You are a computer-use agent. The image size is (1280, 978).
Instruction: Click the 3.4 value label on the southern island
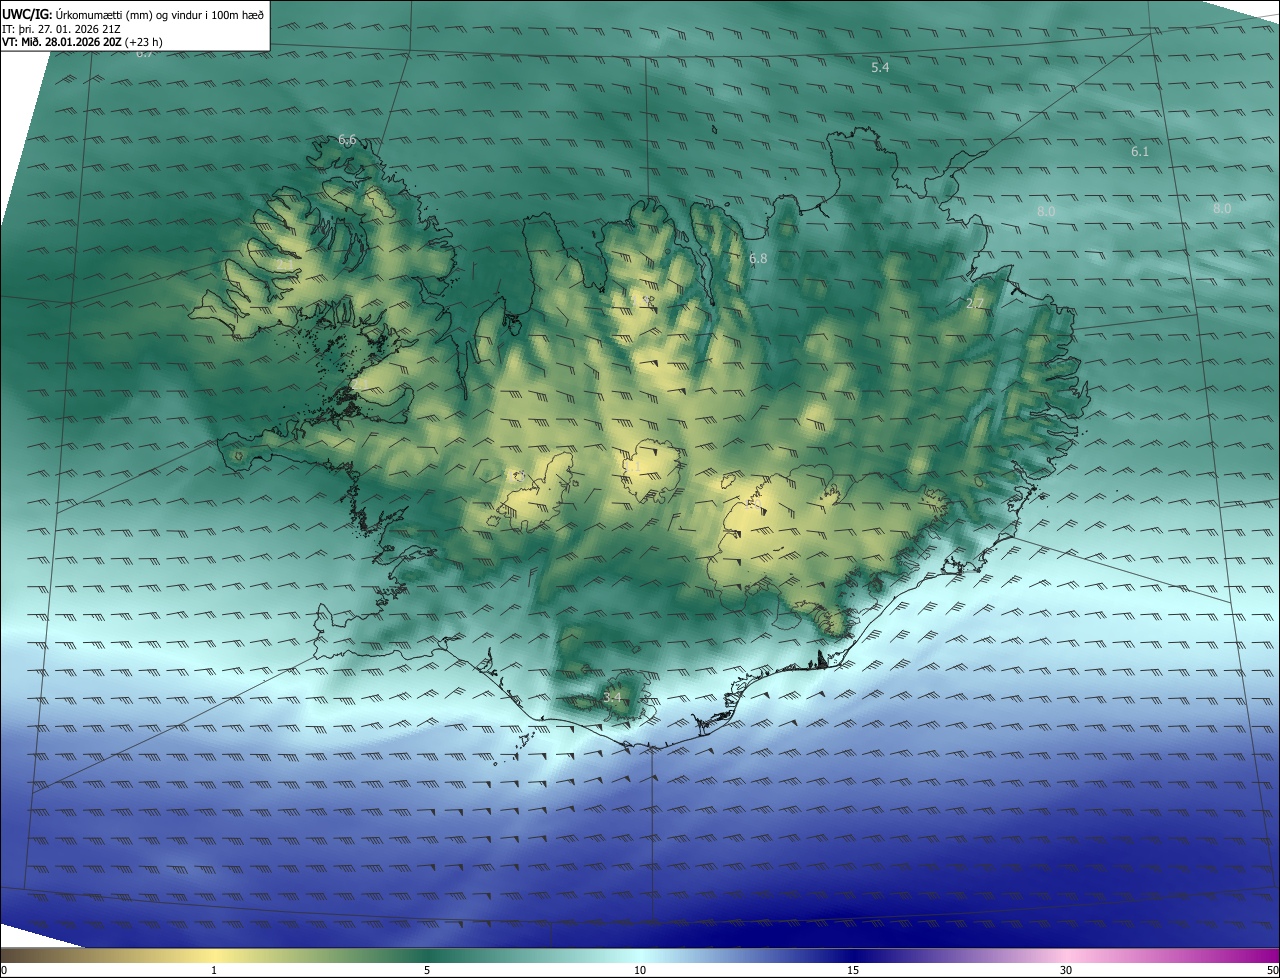coord(612,697)
